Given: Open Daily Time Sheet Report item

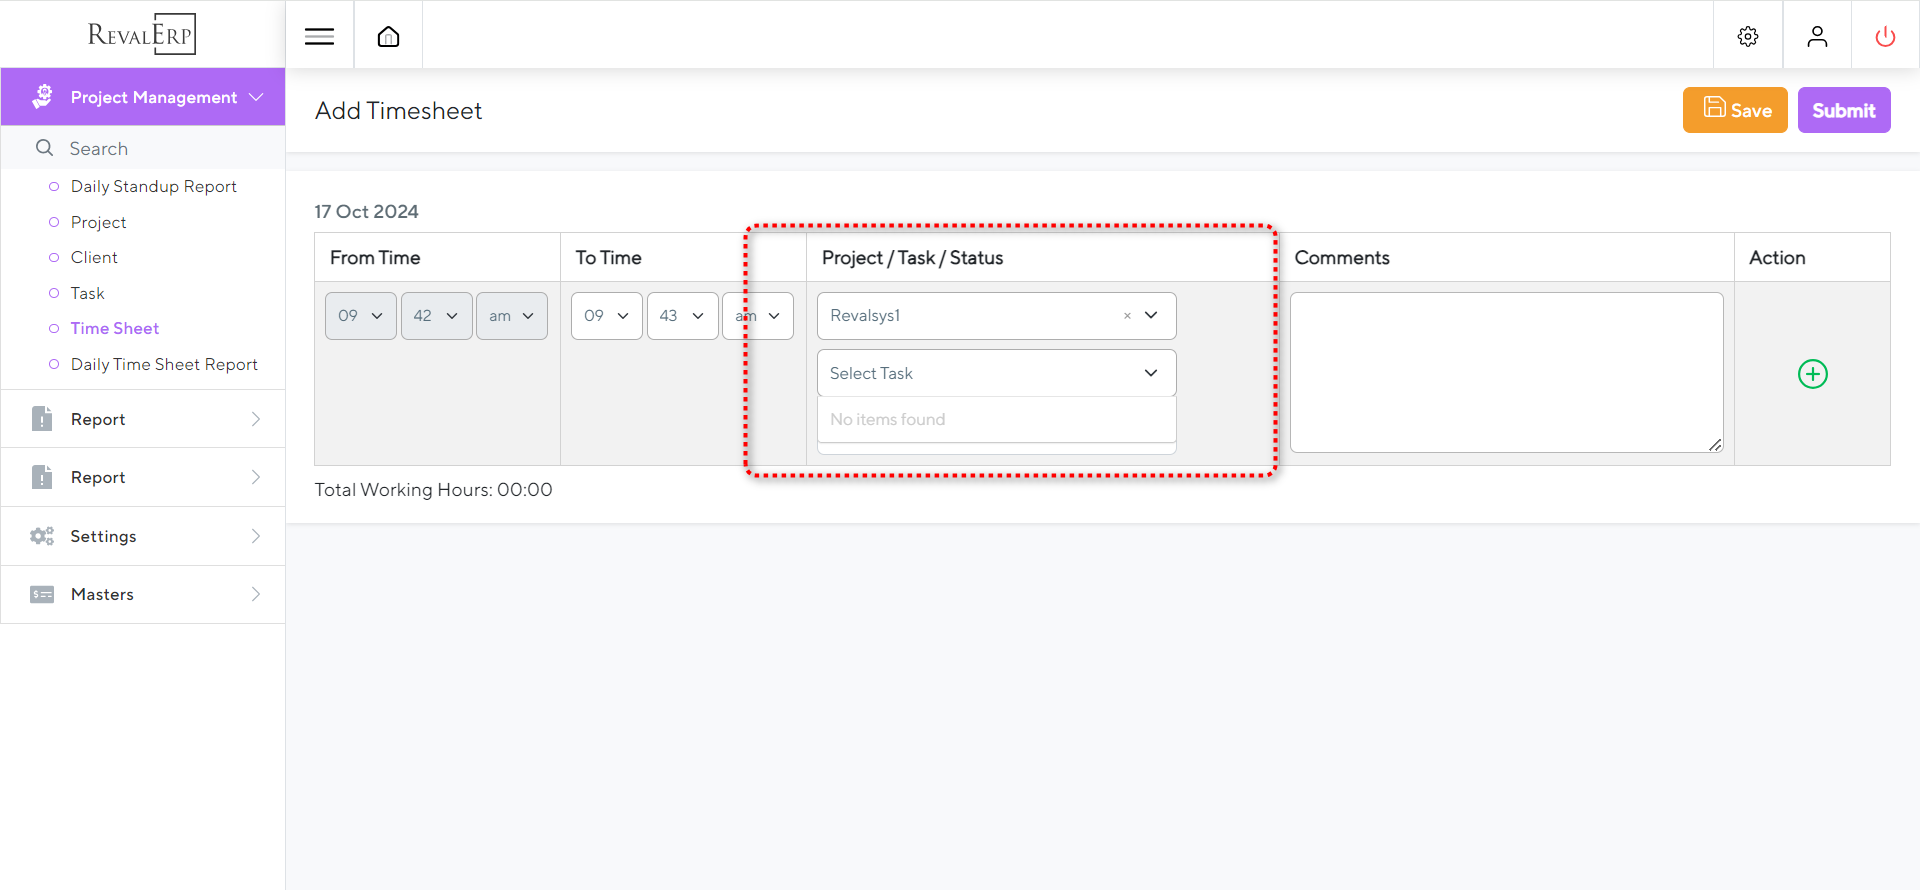Looking at the screenshot, I should click(164, 364).
